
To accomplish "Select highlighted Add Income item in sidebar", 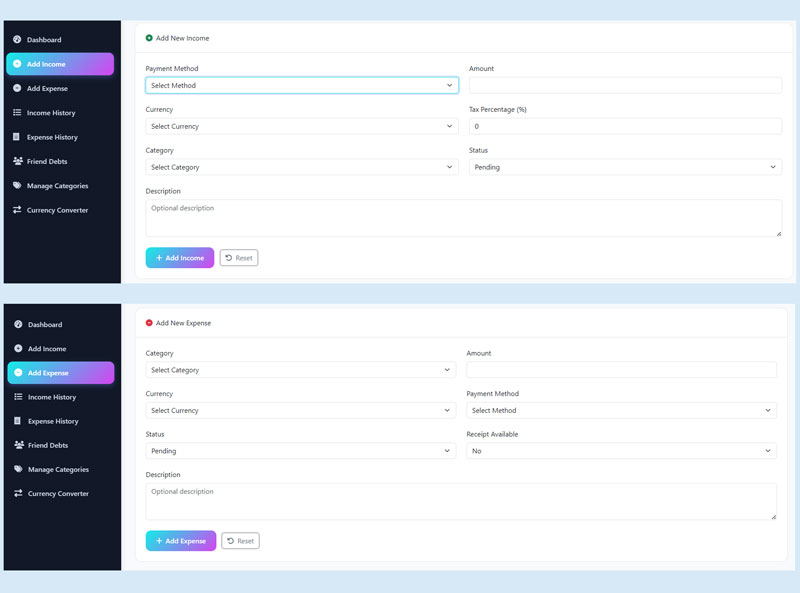I will click(x=60, y=64).
